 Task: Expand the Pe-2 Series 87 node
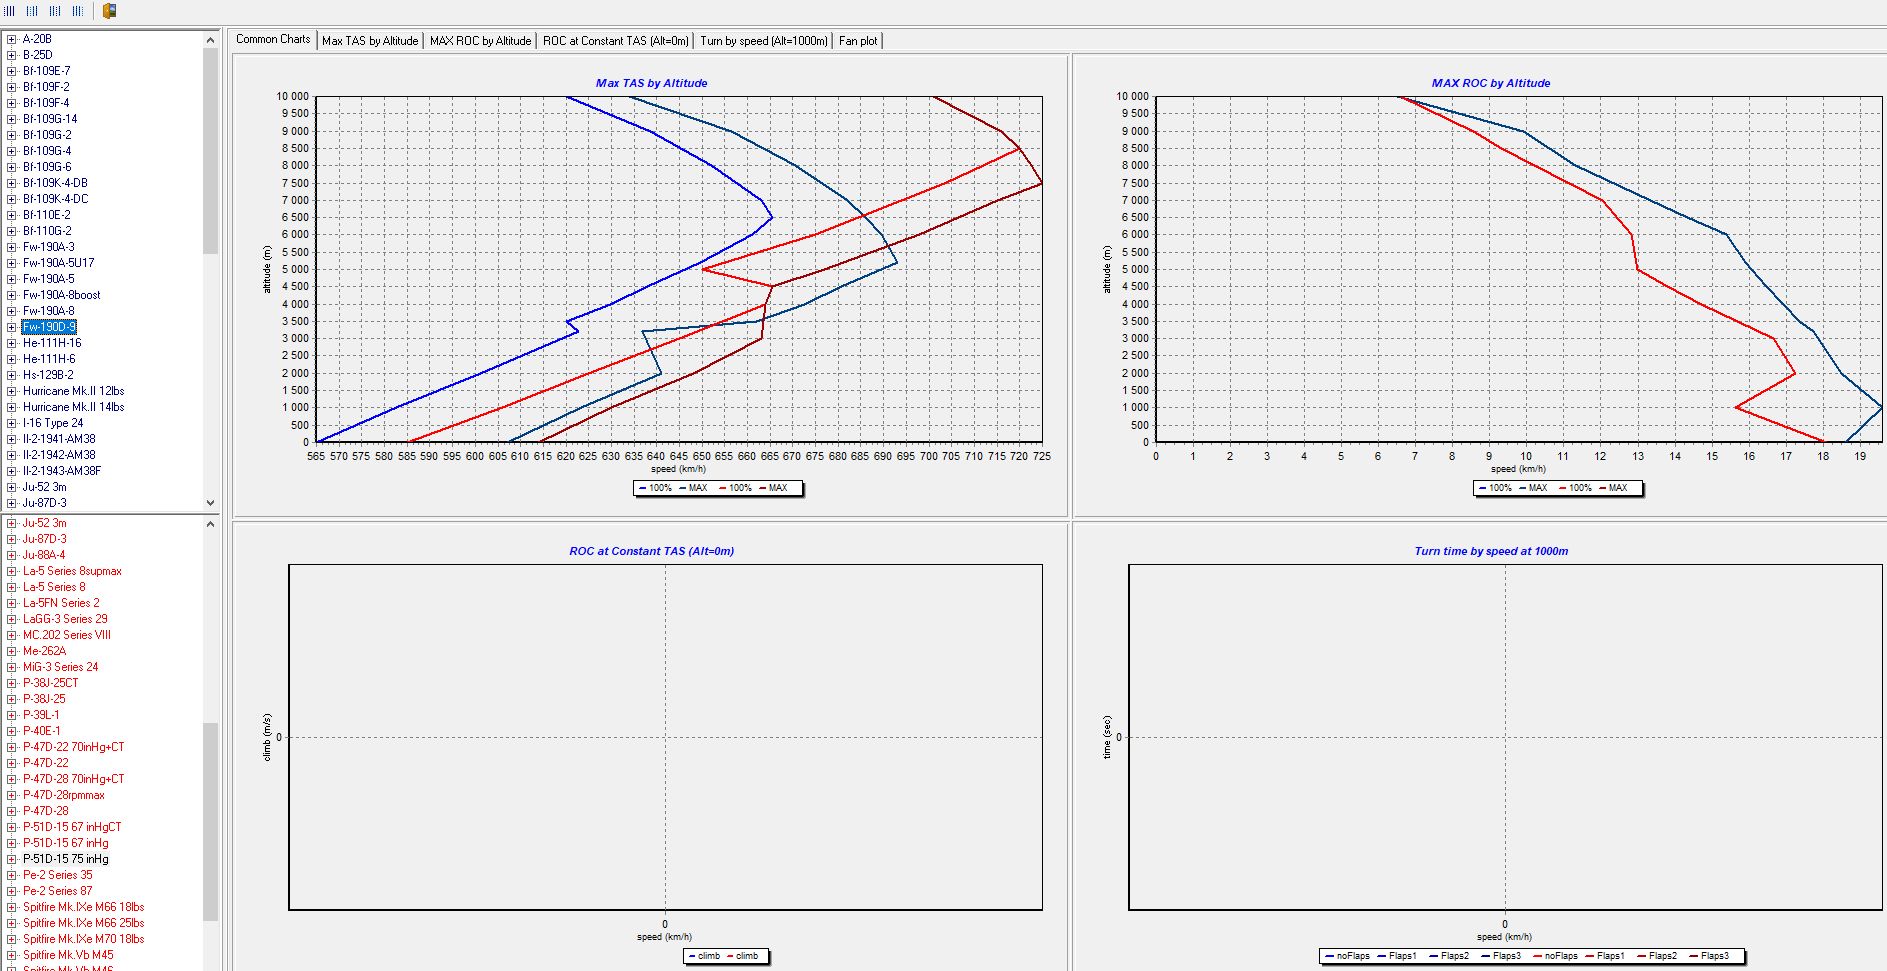(11, 891)
